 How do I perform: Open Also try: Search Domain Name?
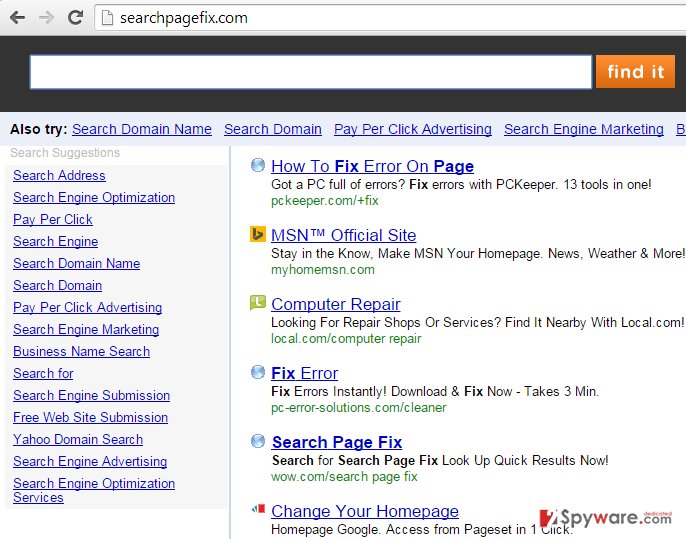point(142,129)
